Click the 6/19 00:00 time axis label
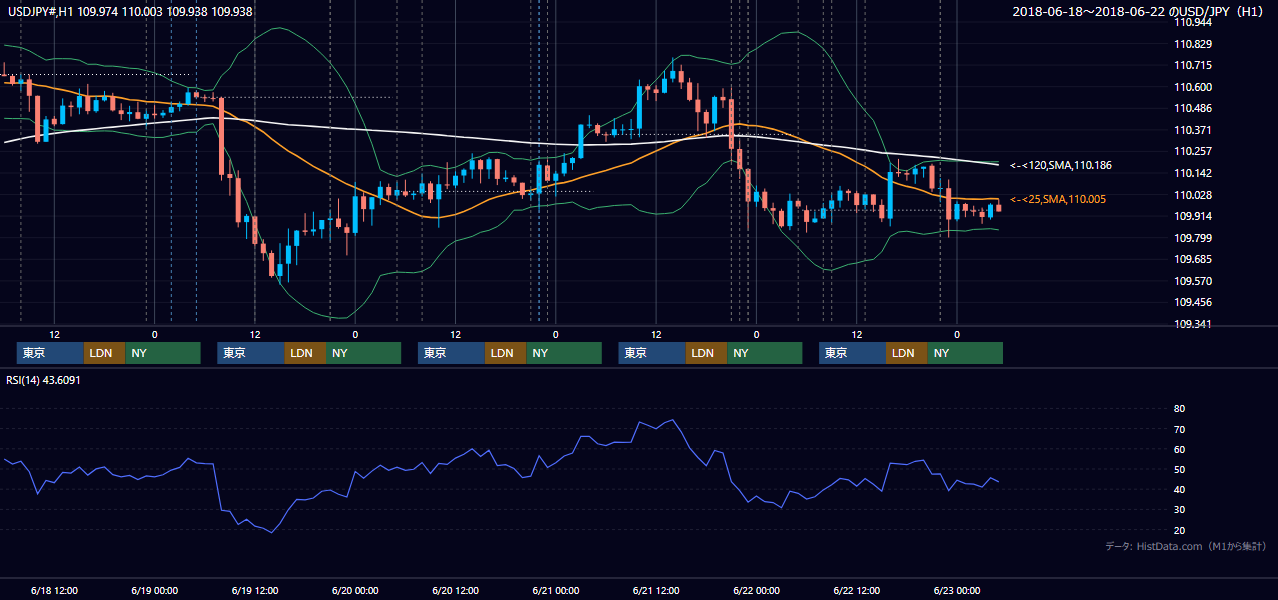This screenshot has height=600, width=1278. pos(155,590)
